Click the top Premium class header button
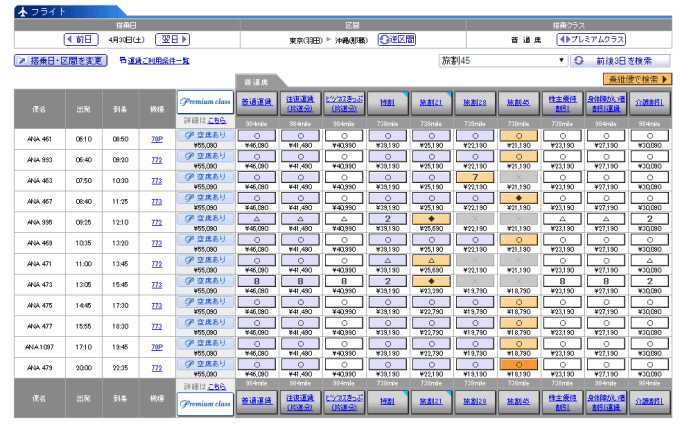680x425 pixels. pyautogui.click(x=205, y=102)
